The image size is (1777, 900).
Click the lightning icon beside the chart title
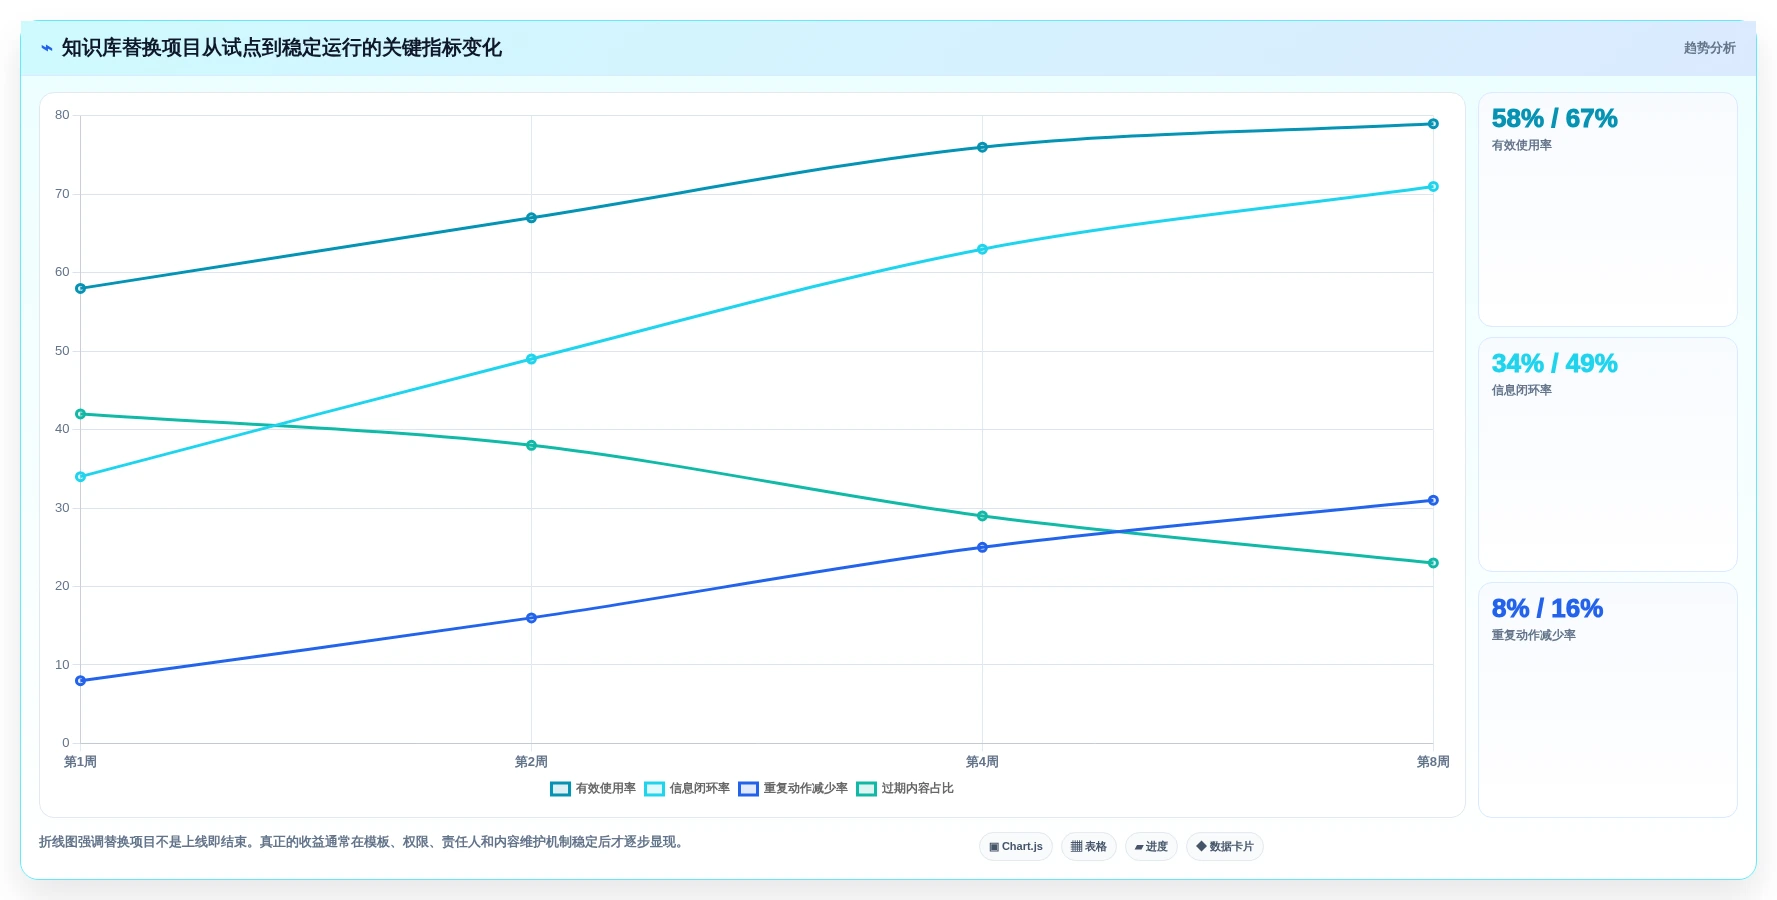(x=47, y=48)
